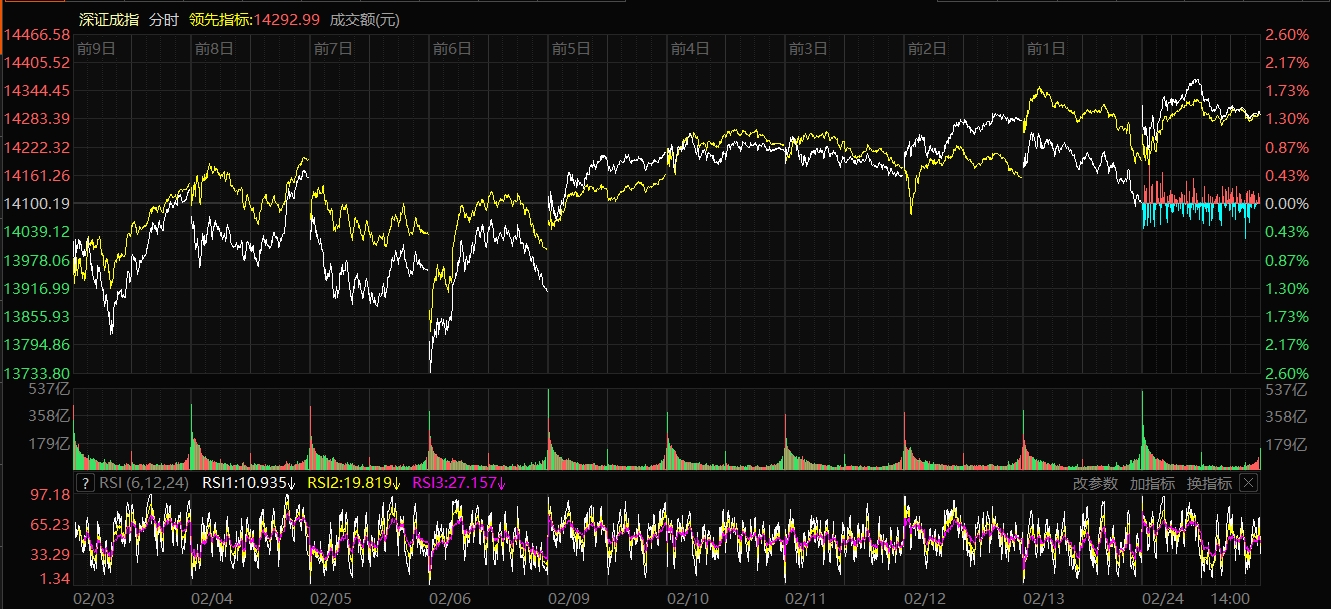Viewport: 1331px width, 609px height.
Task: Click the 成交额(元) label
Action: pyautogui.click(x=364, y=20)
